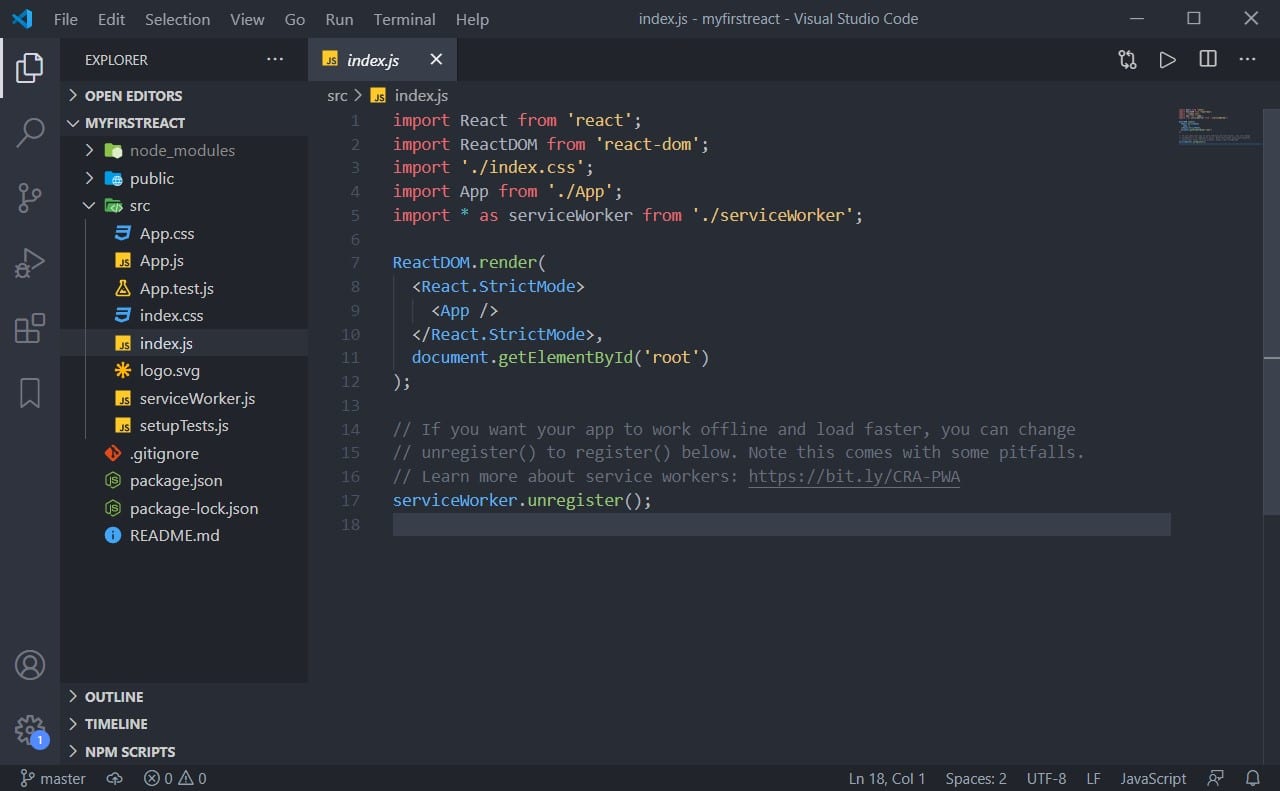The height and width of the screenshot is (791, 1280).
Task: Open App.css in the explorer
Action: 184,234
